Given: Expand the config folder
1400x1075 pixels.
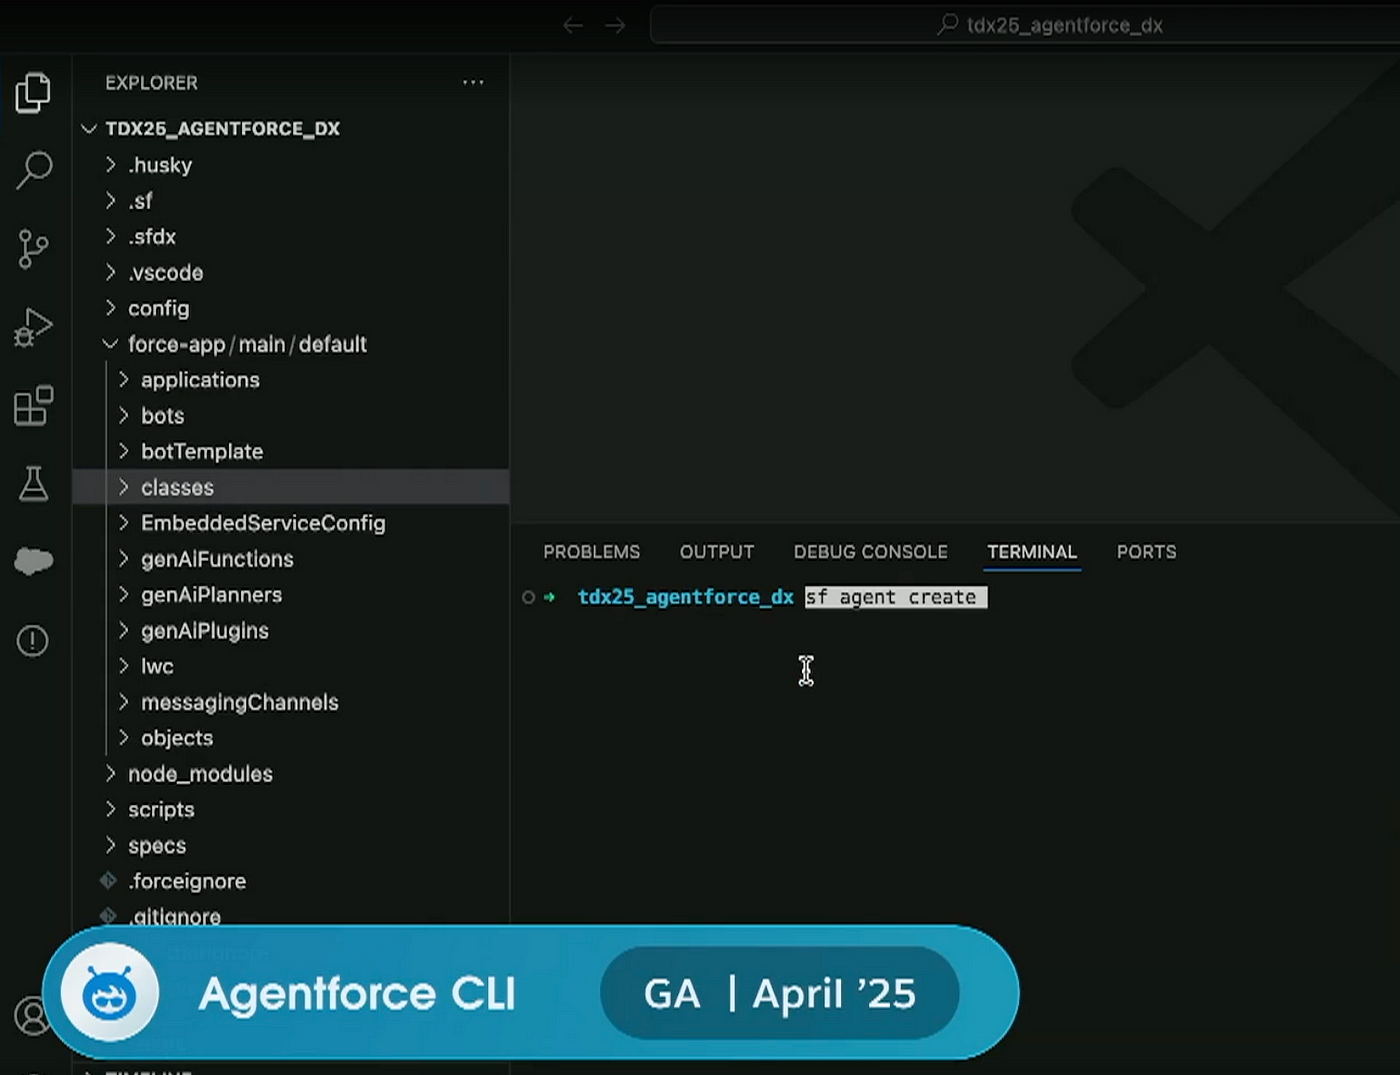Looking at the screenshot, I should (x=111, y=308).
